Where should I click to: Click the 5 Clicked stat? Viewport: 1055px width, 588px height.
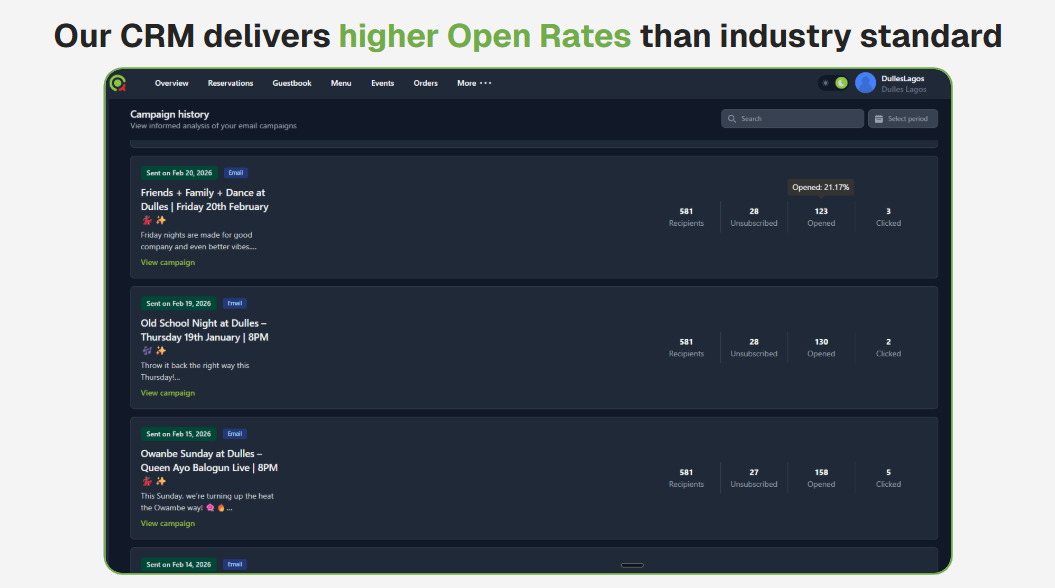click(888, 478)
